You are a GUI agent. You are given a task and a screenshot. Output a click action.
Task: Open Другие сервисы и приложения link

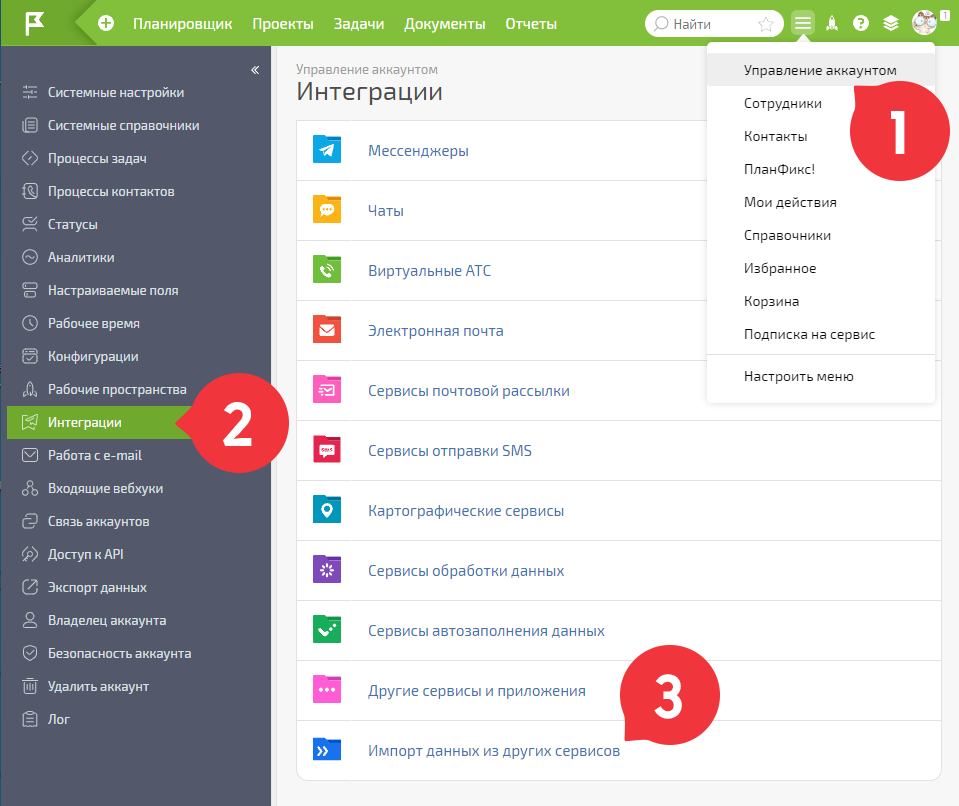pyautogui.click(x=476, y=690)
